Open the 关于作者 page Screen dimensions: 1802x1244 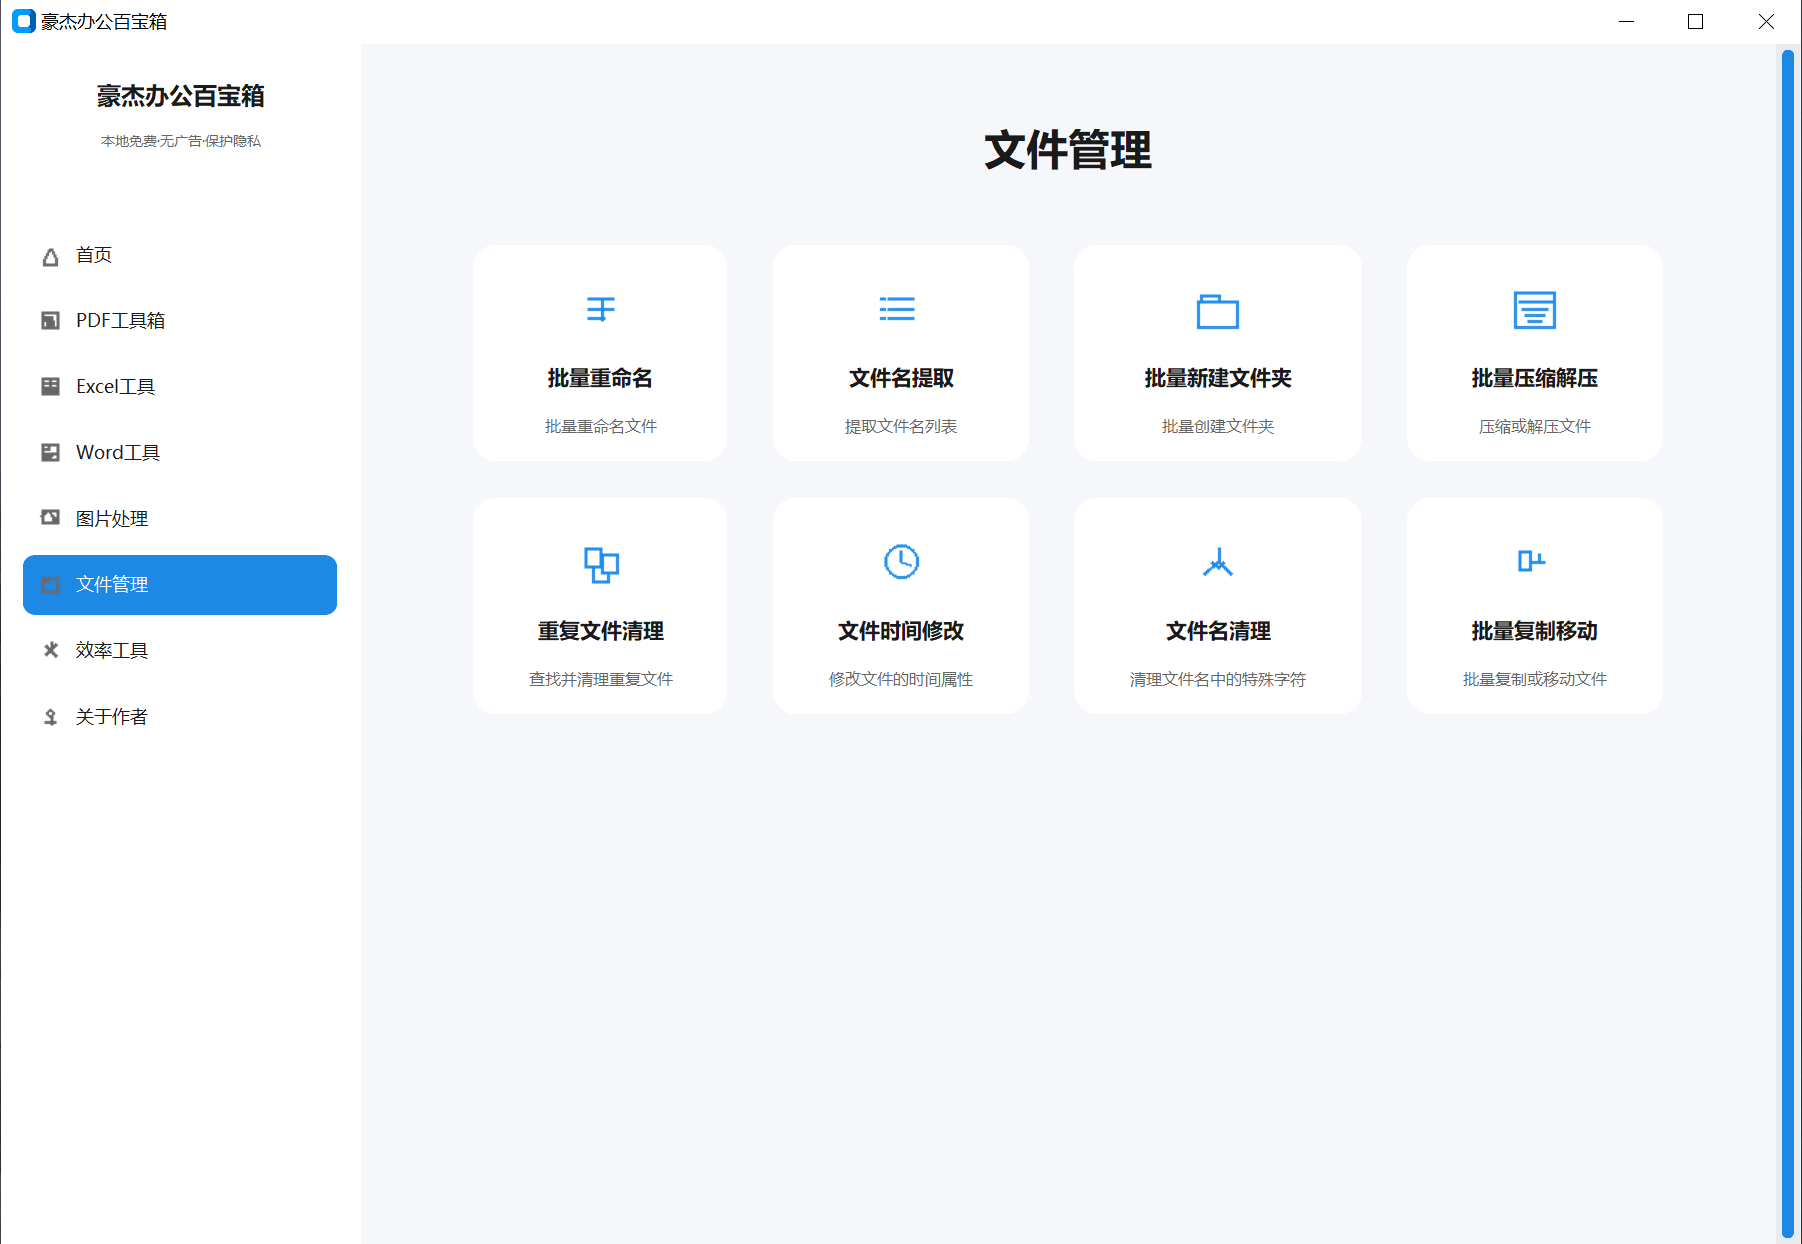pyautogui.click(x=180, y=717)
